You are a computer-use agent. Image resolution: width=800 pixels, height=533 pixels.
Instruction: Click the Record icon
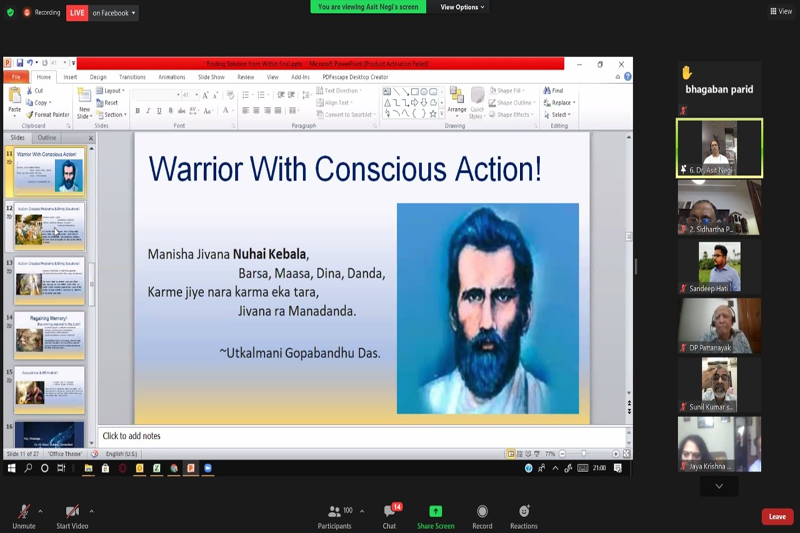click(x=482, y=514)
